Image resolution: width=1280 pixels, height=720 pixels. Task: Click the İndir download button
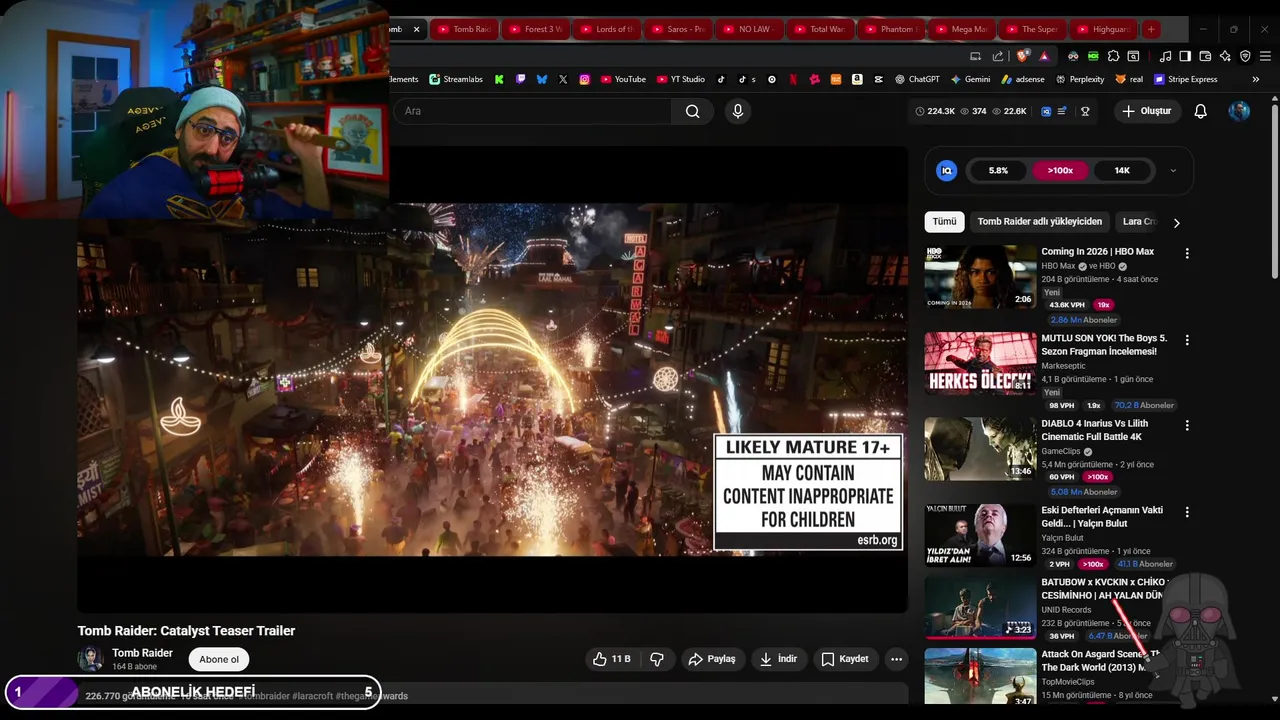[778, 659]
